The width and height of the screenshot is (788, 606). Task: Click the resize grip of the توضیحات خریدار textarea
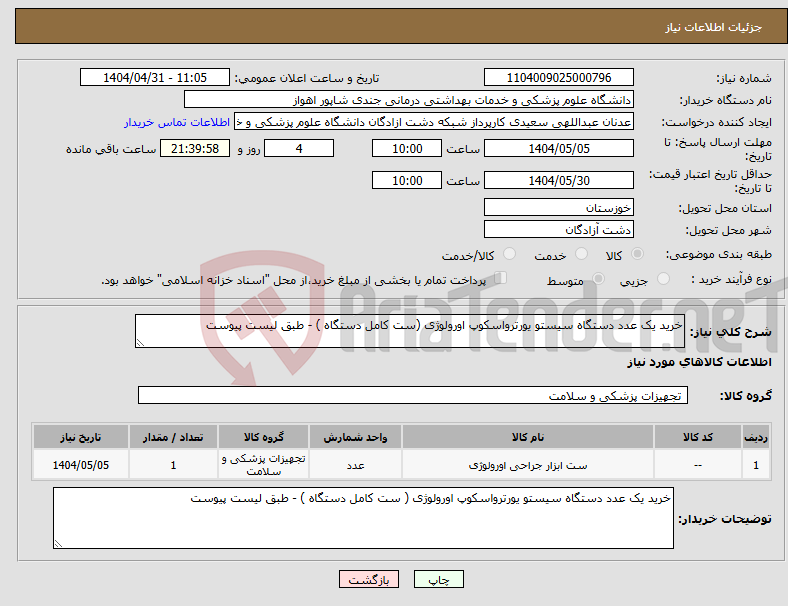(x=58, y=544)
